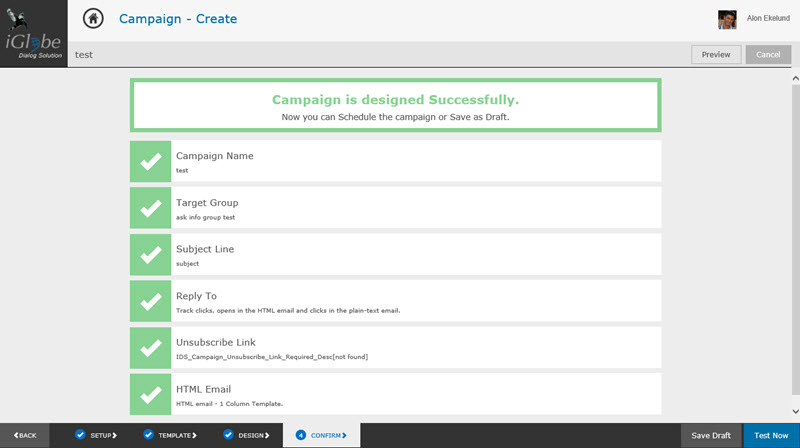Click the Unsubscribe Link green checkmark
Screen dimensions: 800x448
click(x=151, y=348)
